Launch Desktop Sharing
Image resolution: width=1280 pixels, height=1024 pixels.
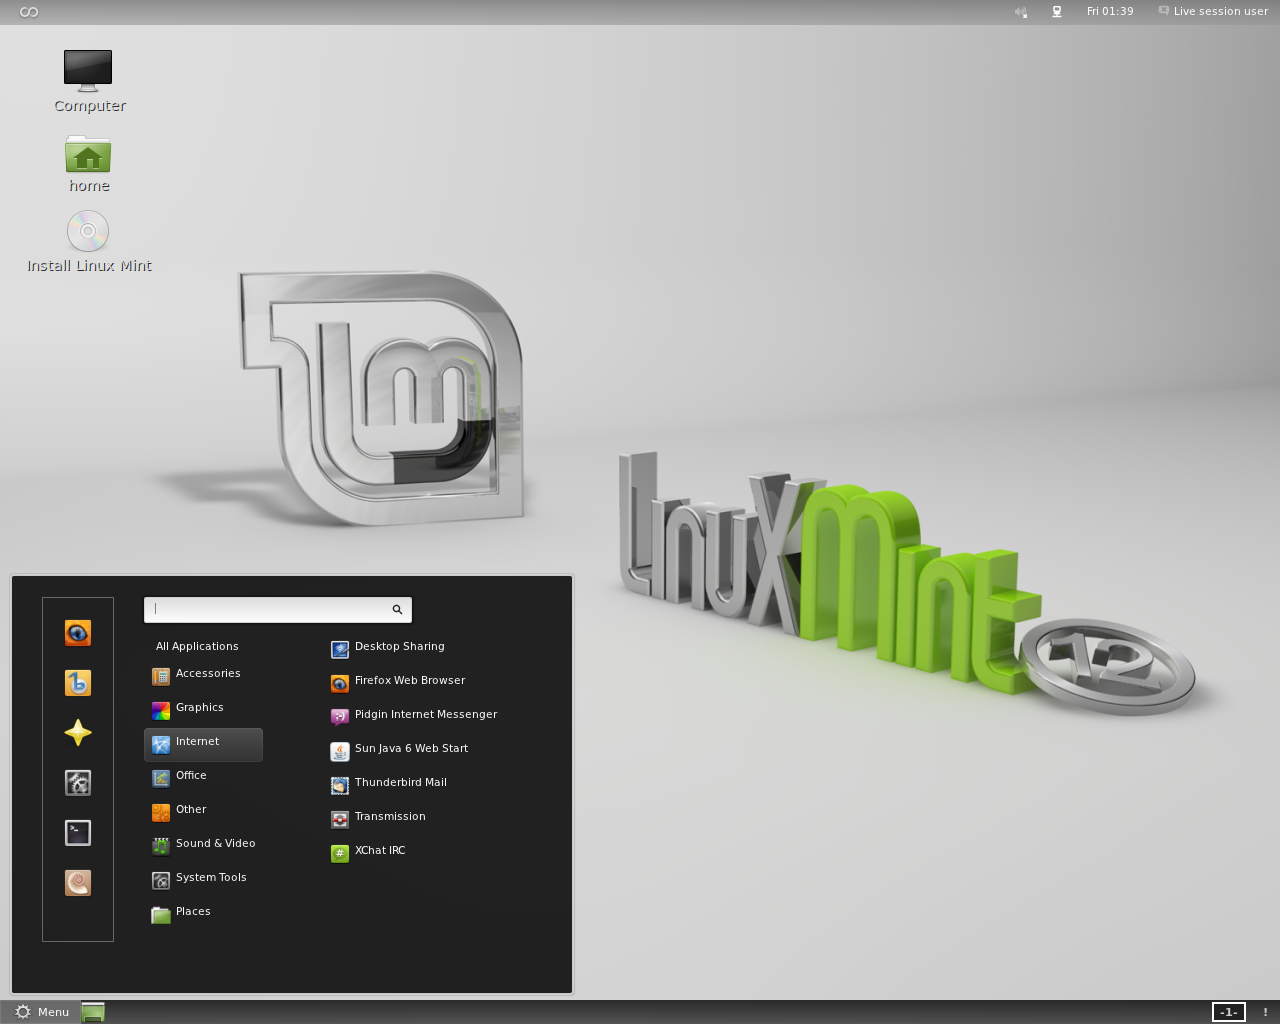(x=388, y=647)
